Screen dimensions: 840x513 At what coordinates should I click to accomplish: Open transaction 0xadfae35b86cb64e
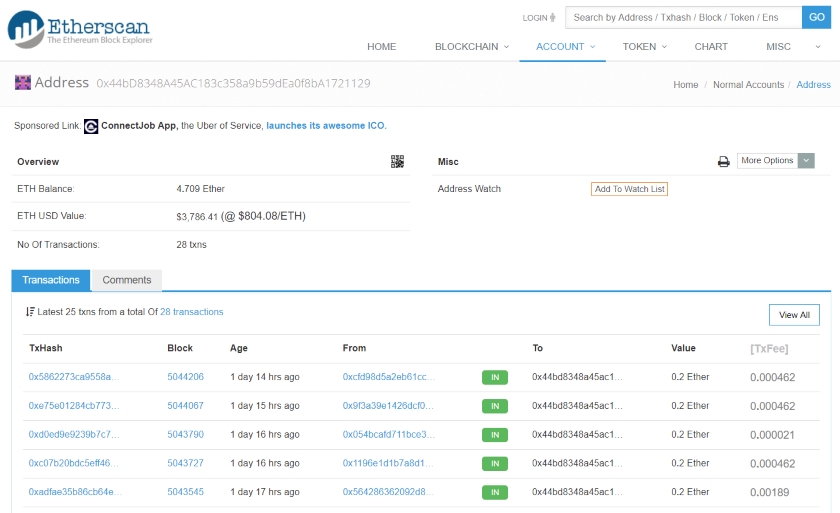[75, 492]
